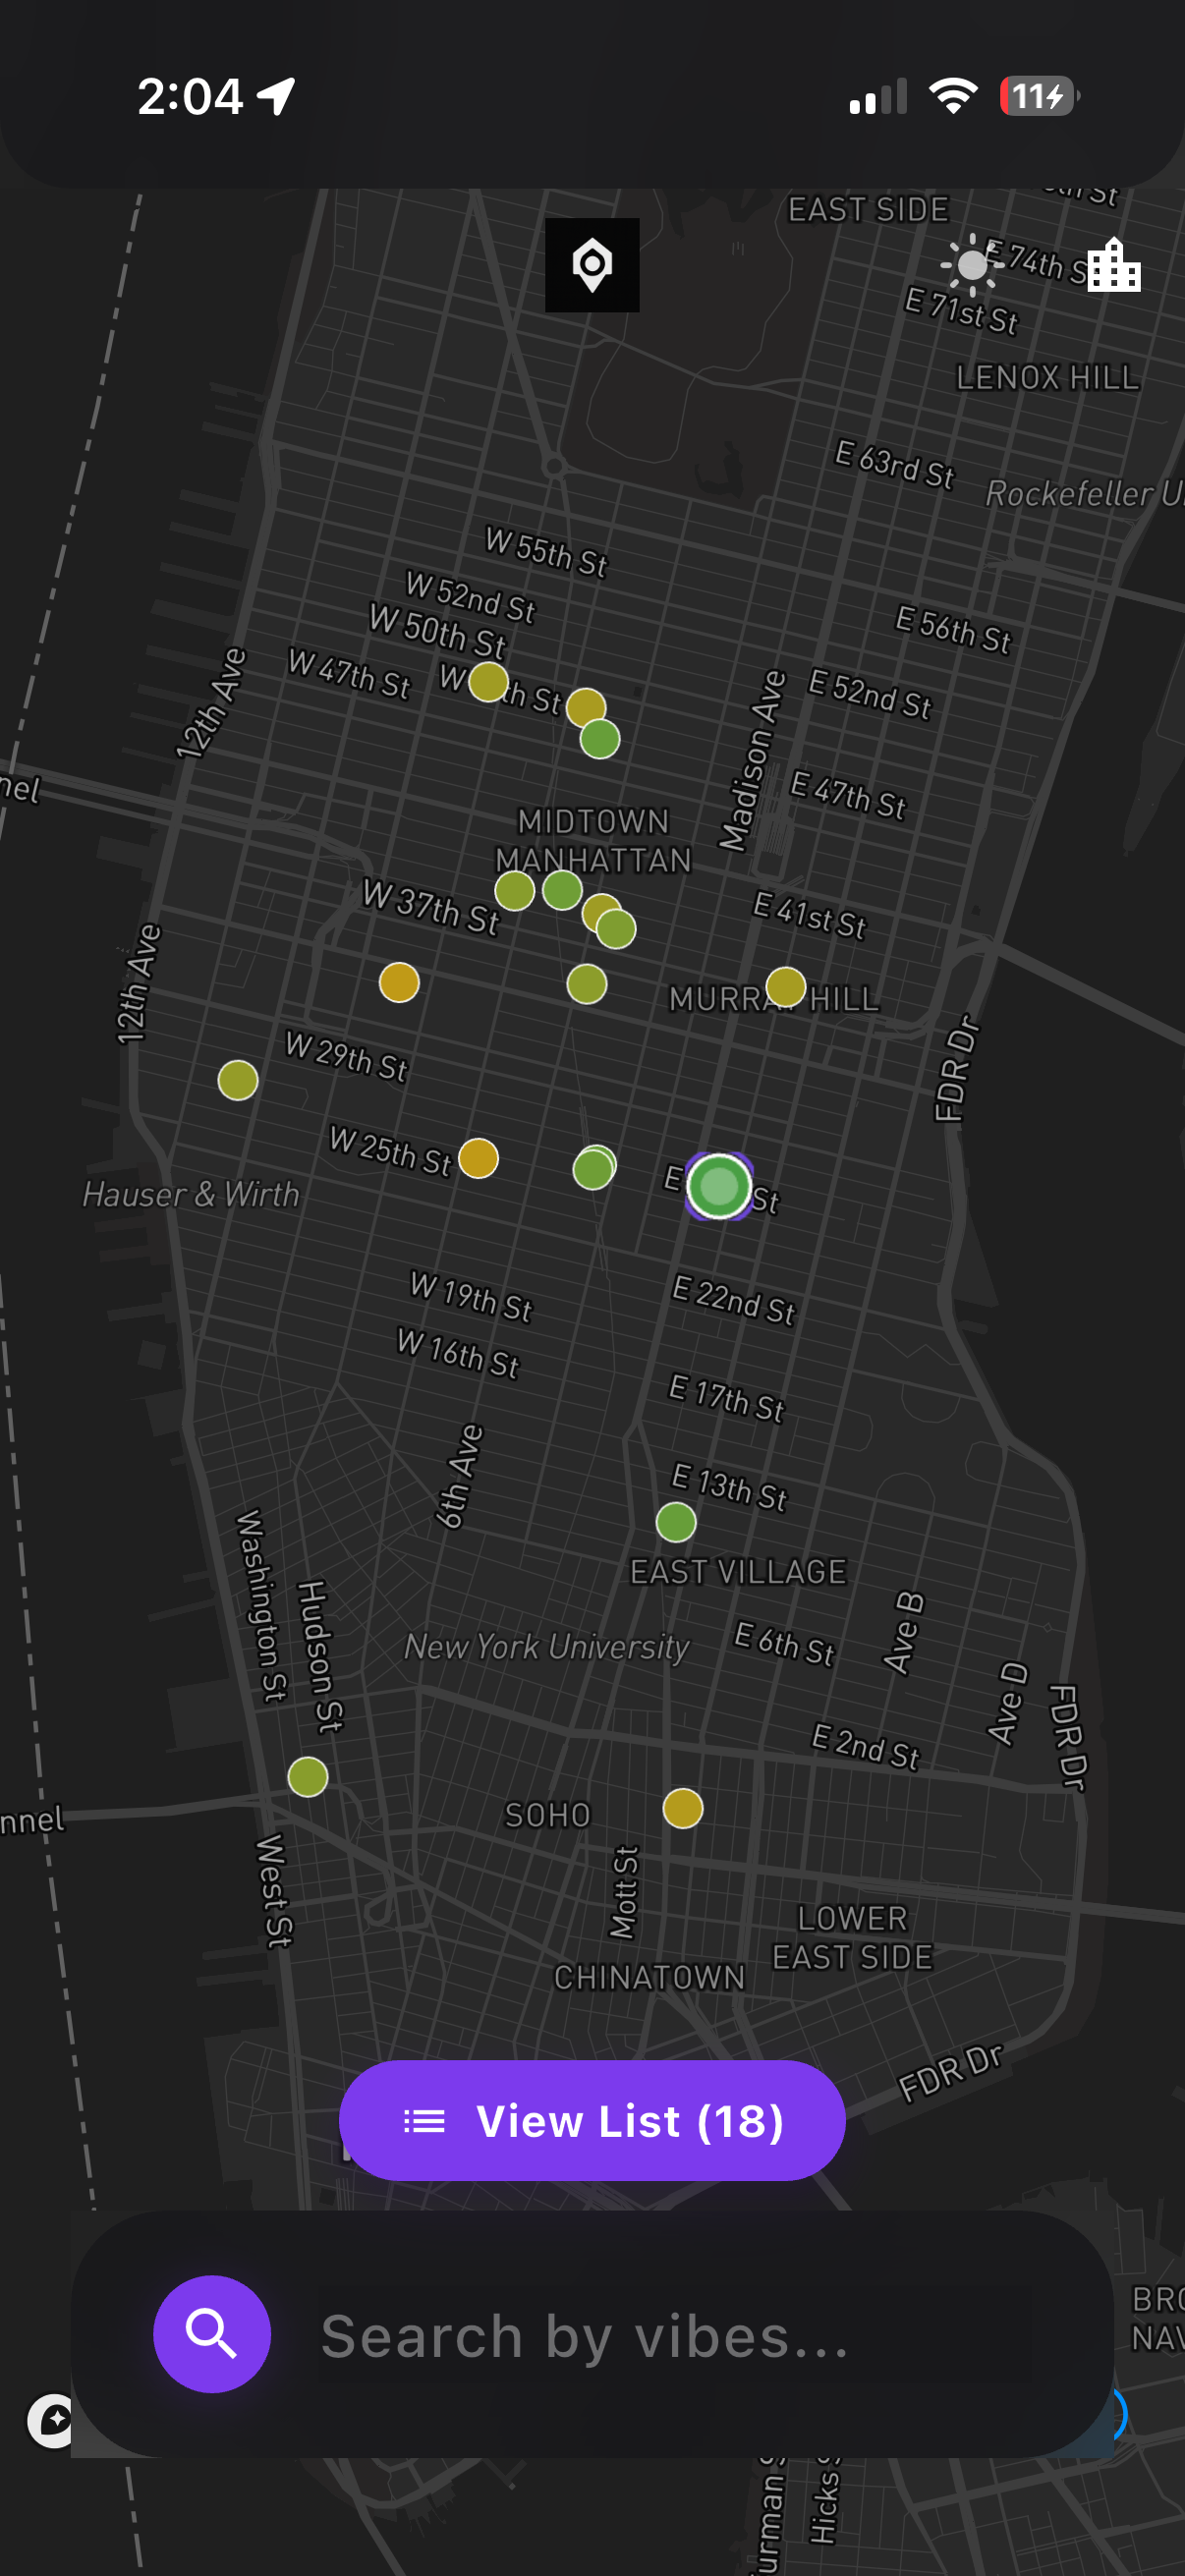Viewport: 1185px width, 2576px height.
Task: Tap the gold marker beside W 25th St
Action: point(479,1159)
